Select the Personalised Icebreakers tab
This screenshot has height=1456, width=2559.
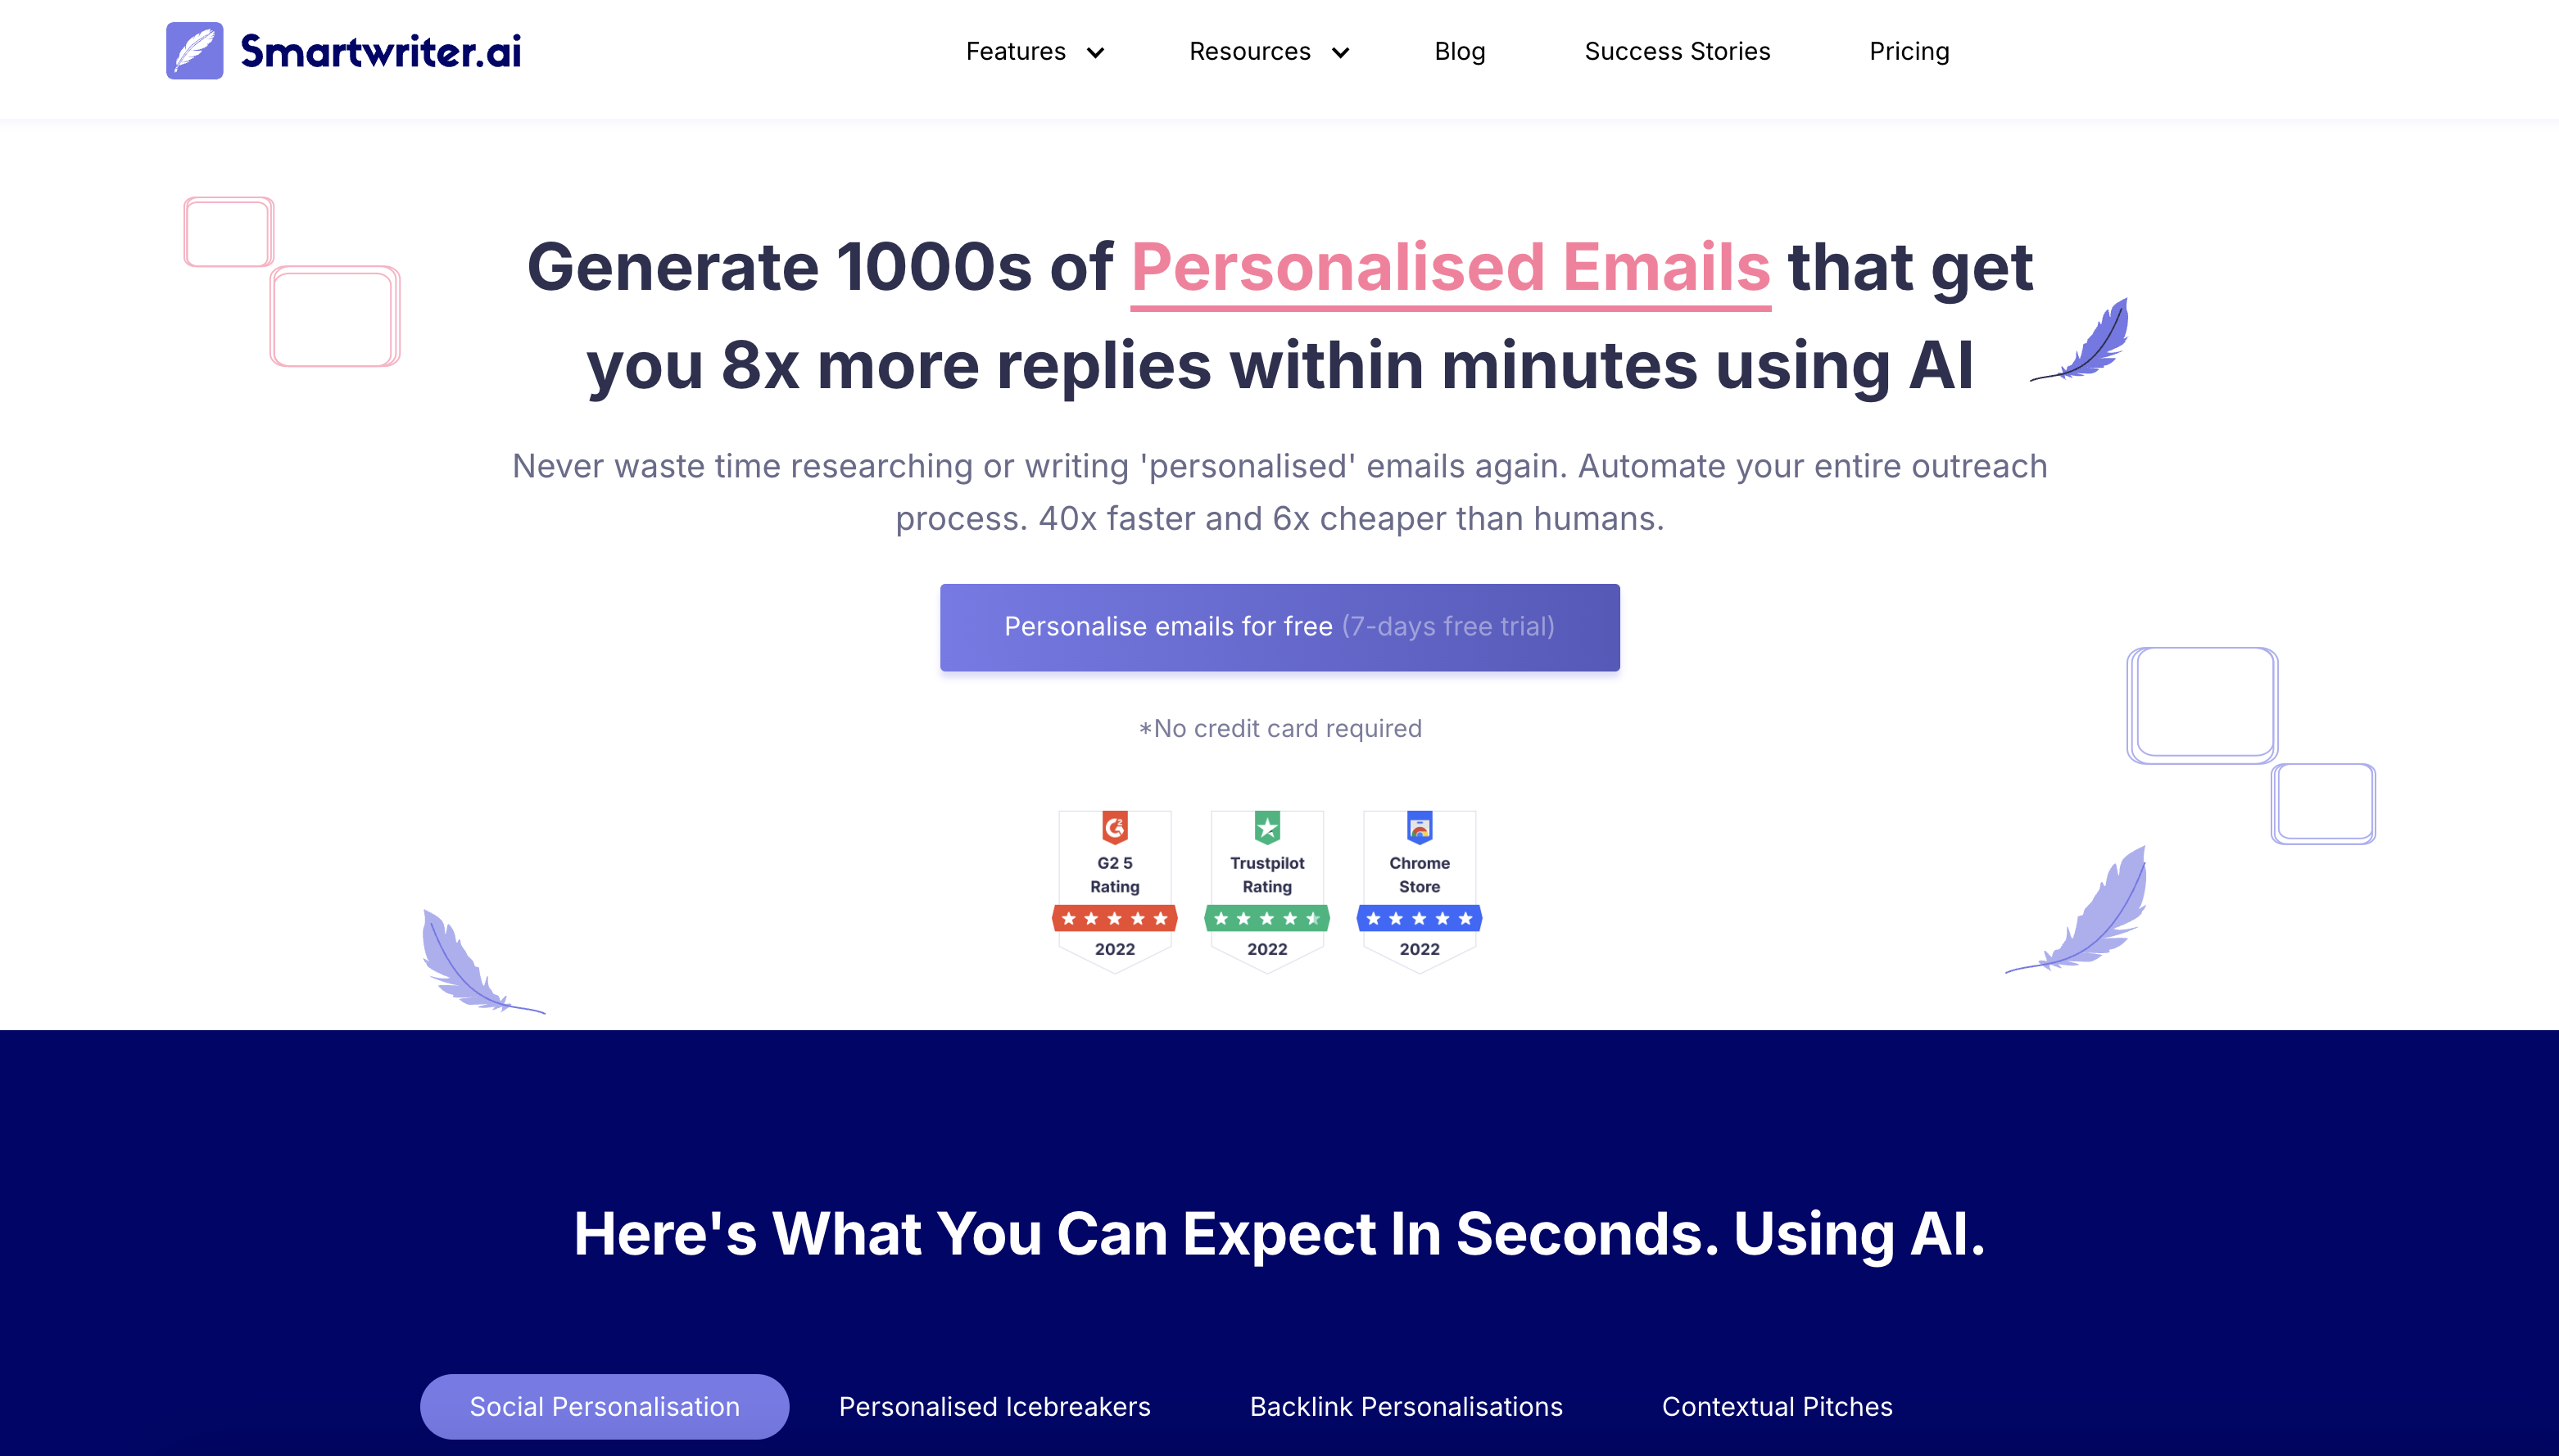tap(993, 1405)
